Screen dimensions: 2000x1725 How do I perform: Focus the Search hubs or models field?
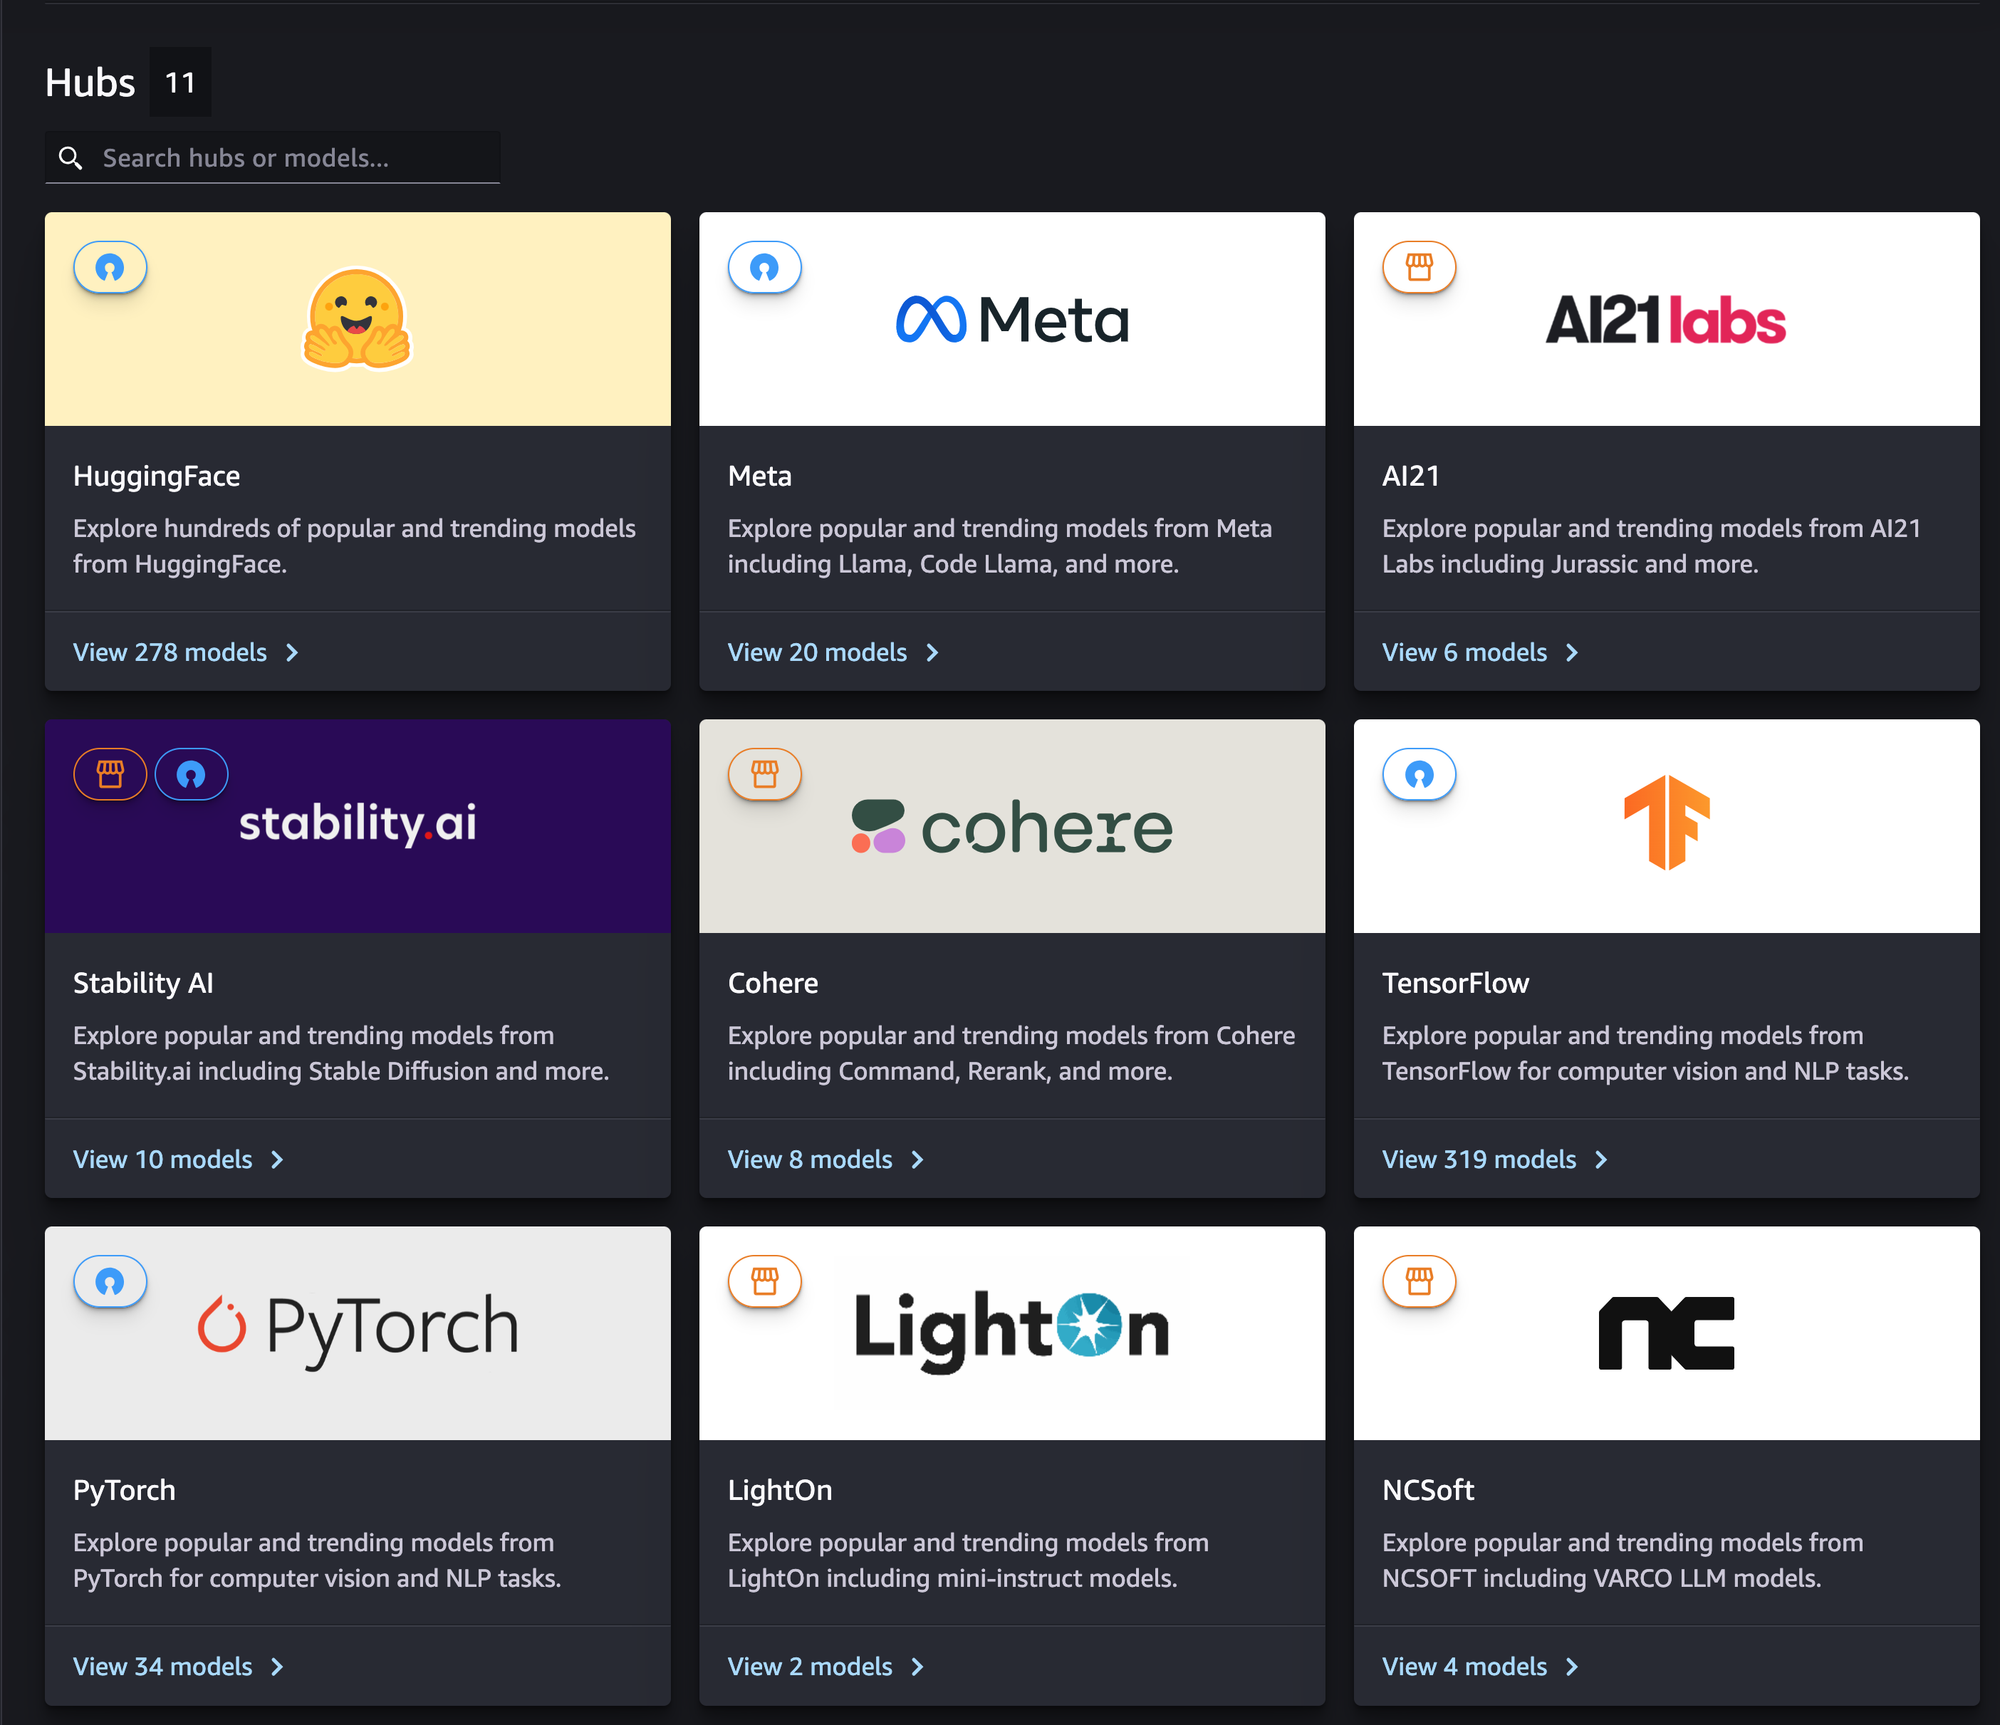[290, 158]
